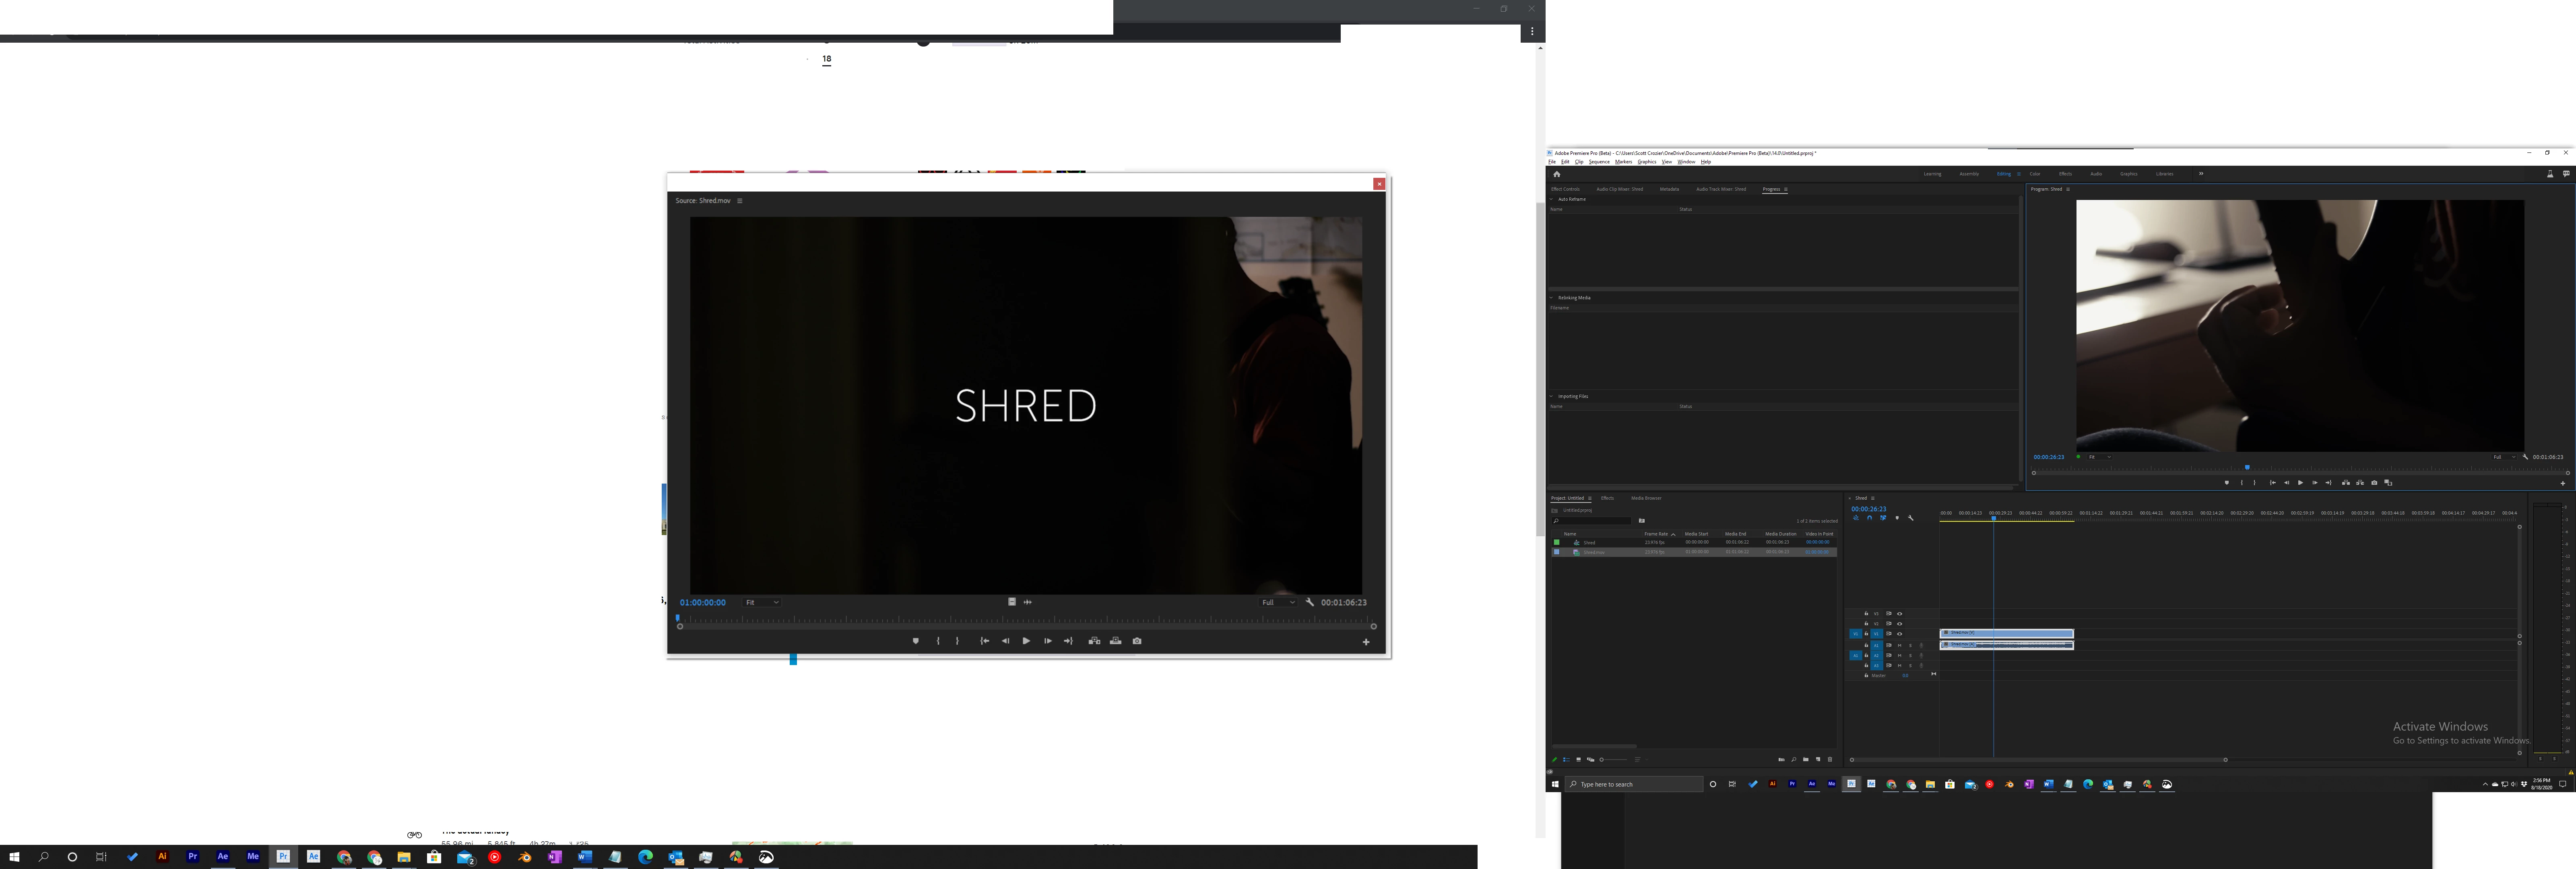Toggle lock on V2 track

1866,624
